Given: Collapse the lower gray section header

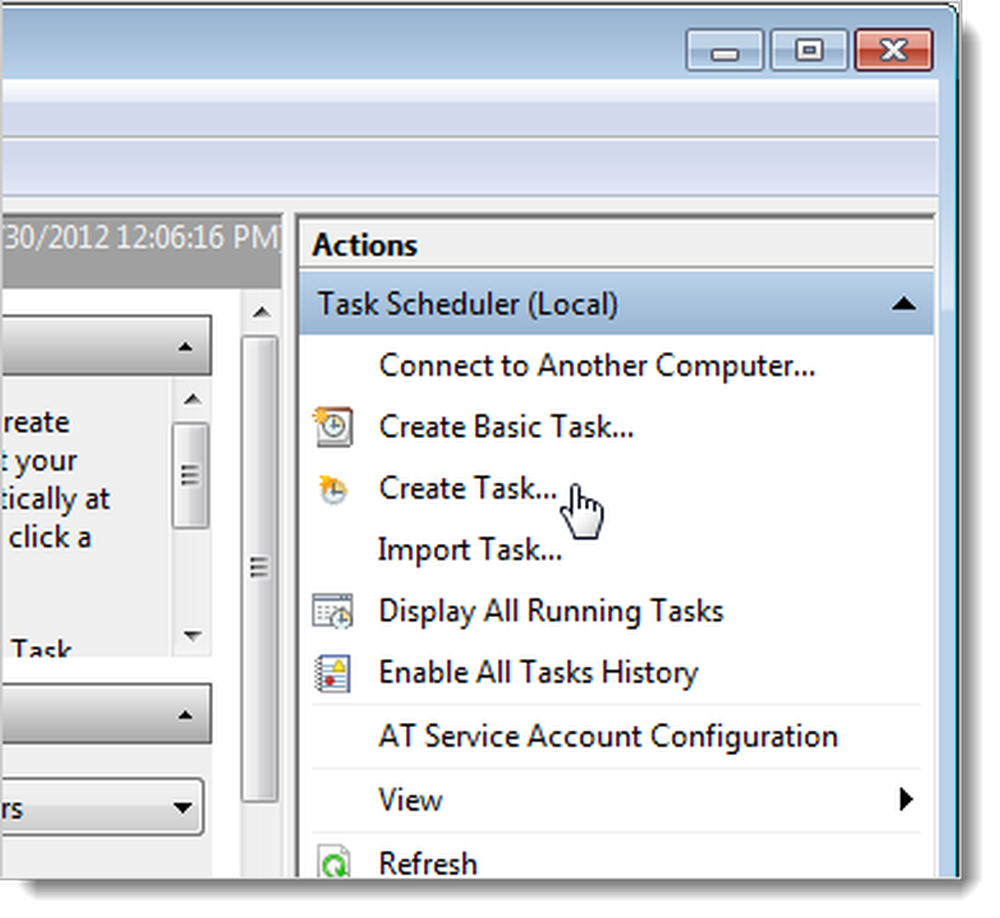Looking at the screenshot, I should 185,714.
